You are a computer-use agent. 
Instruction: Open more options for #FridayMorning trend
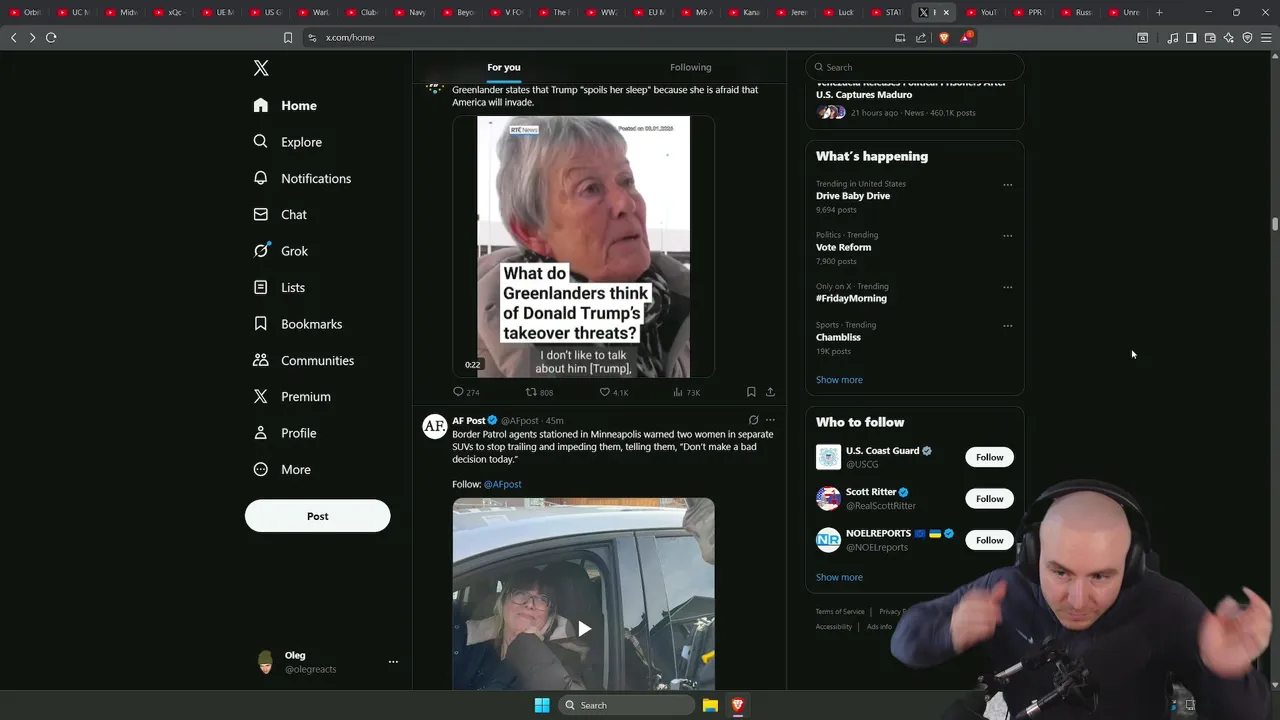click(1007, 287)
